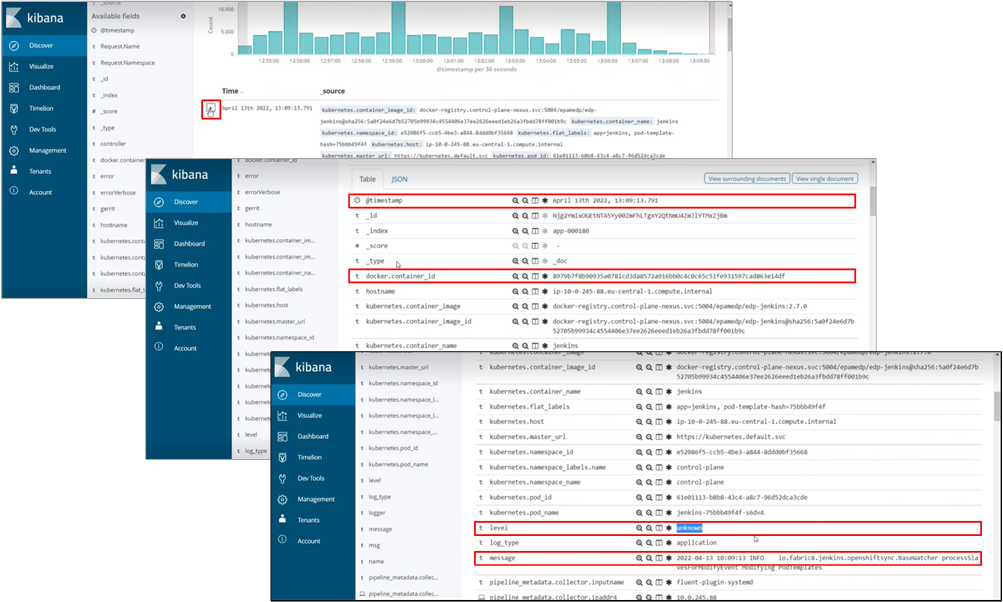This screenshot has height=602, width=1003.
Task: Click 'https://kubernetes.default.svc' master_url value
Action: click(x=731, y=437)
